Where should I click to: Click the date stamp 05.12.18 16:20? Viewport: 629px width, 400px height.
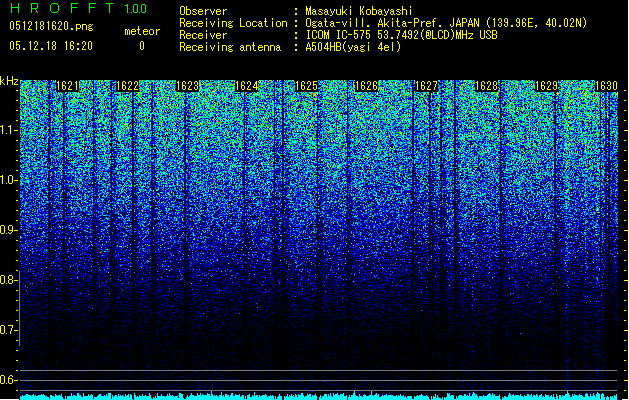51,46
